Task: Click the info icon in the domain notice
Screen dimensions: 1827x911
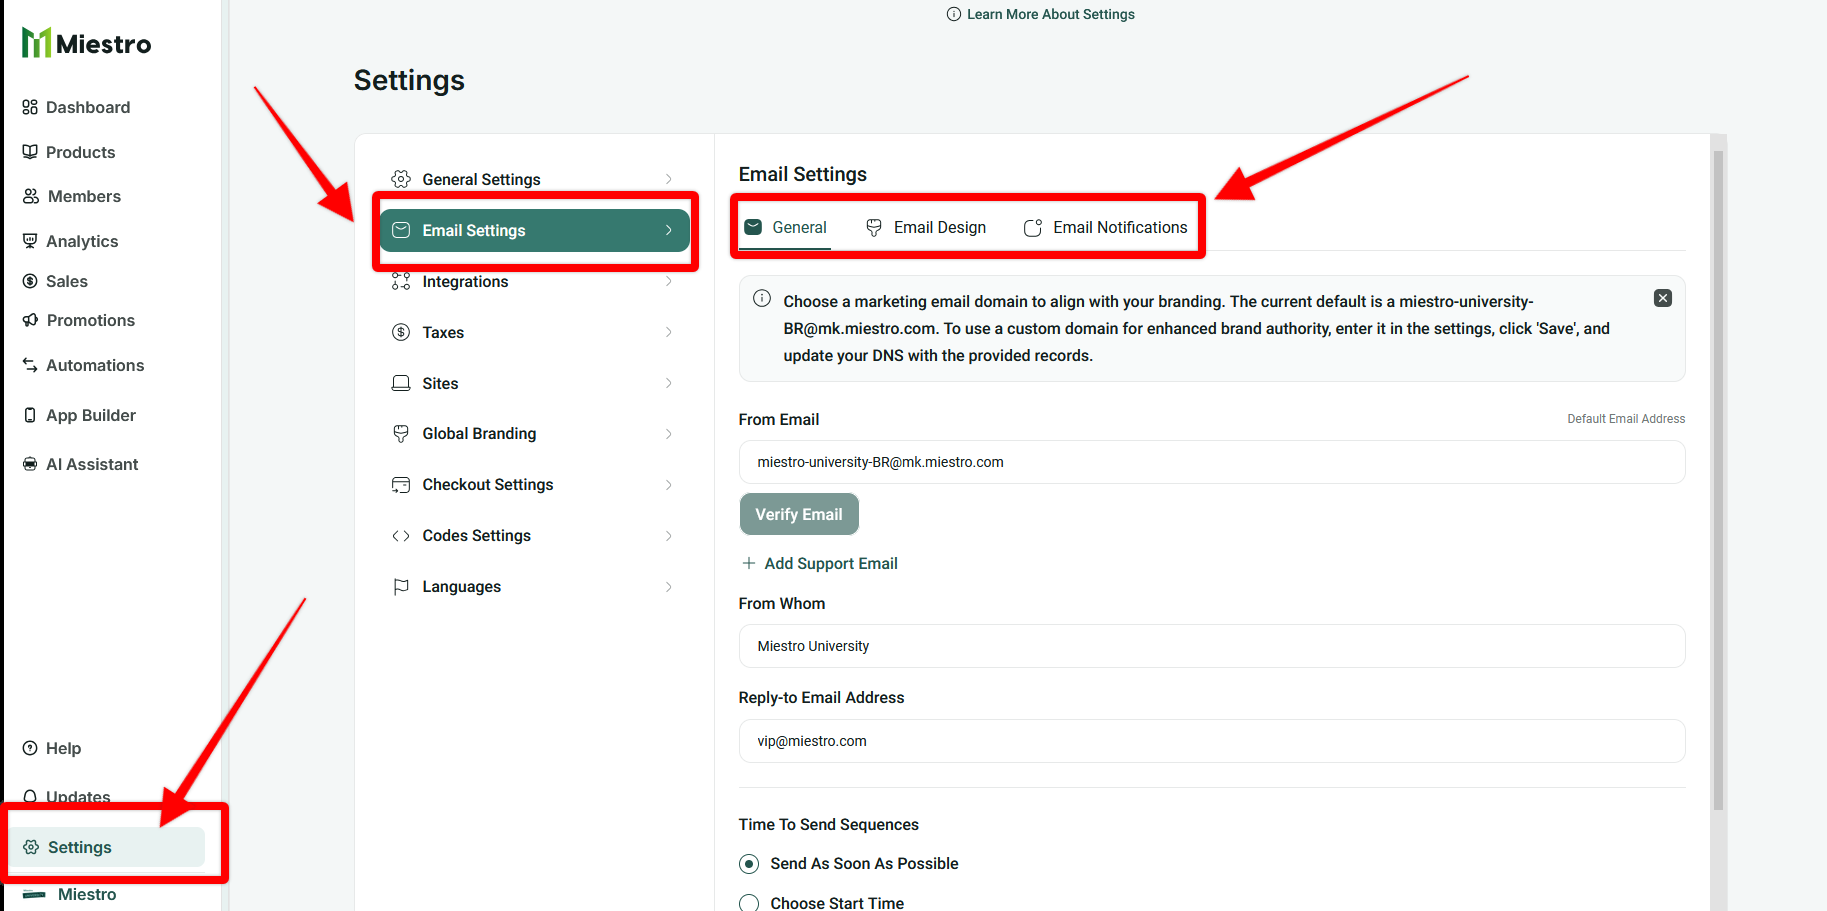Action: coord(762,298)
